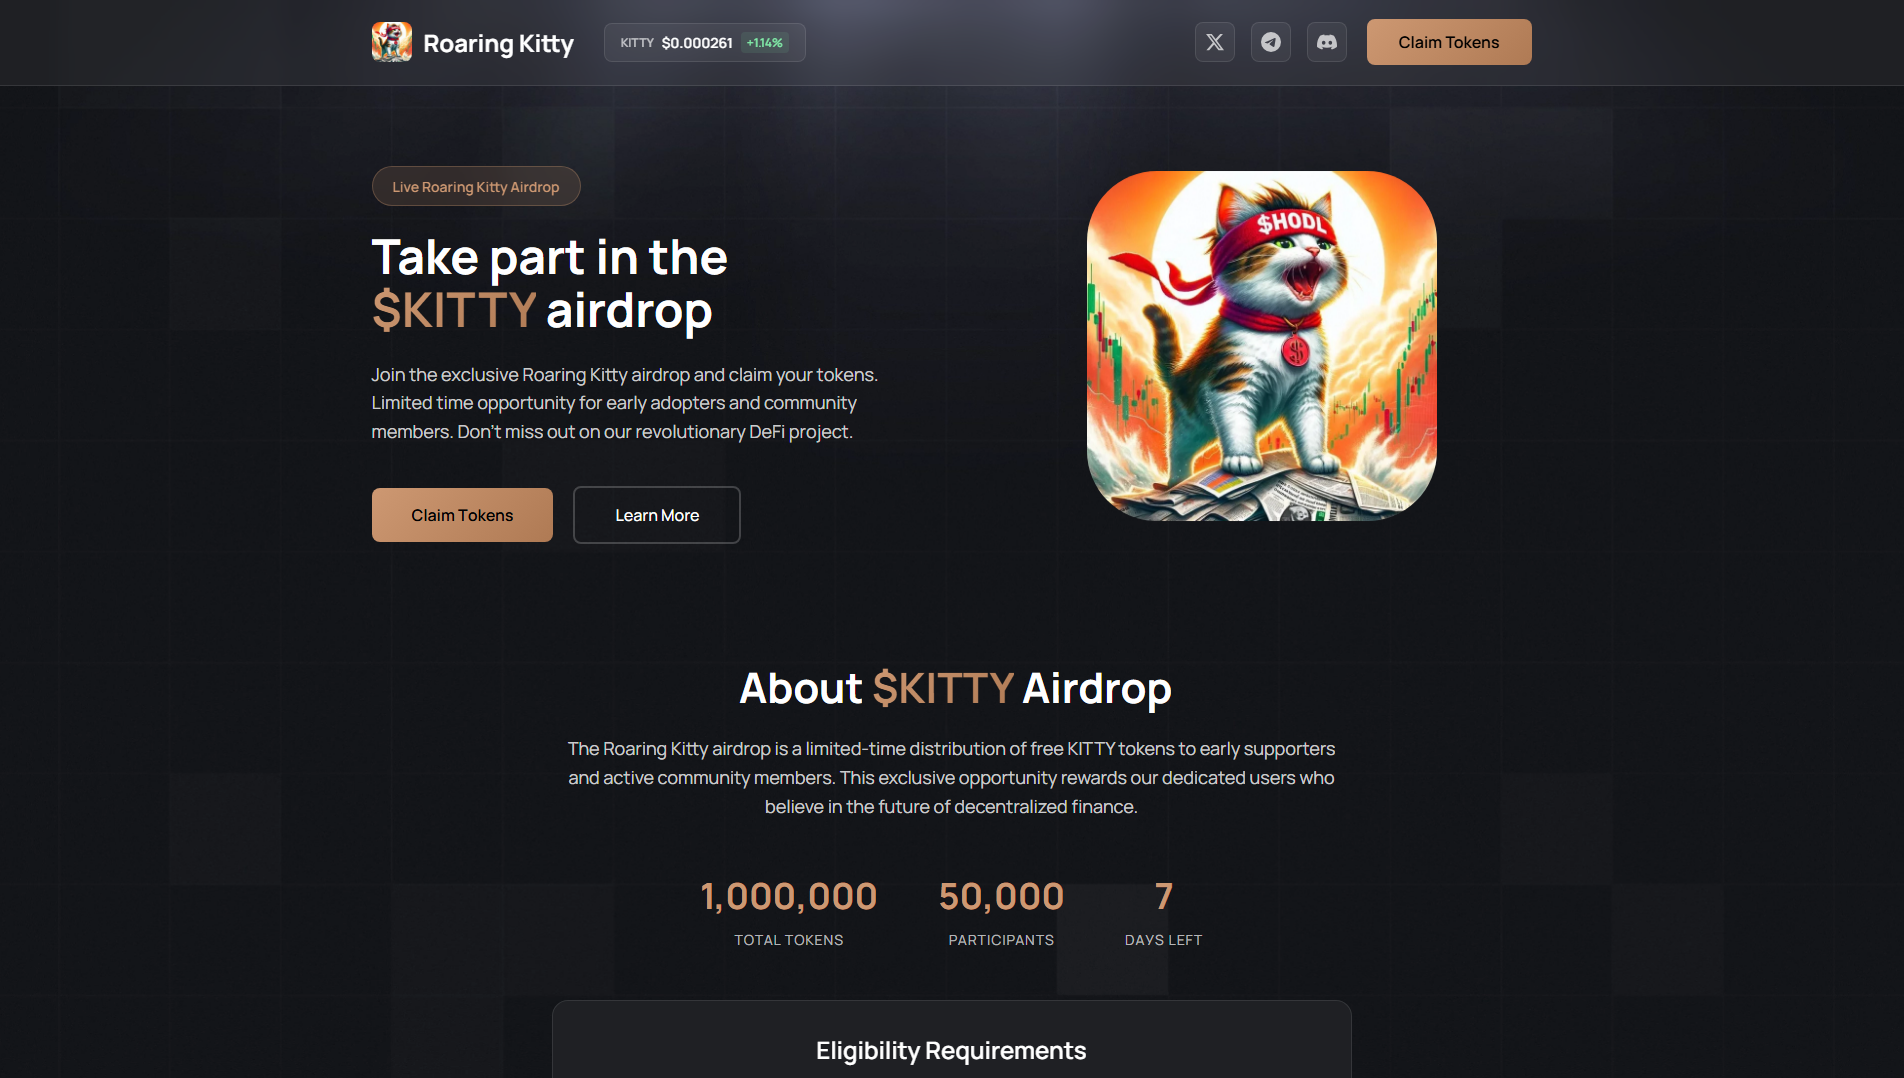Screen dimensions: 1904x1078
Task: Click the 1,000,000 total tokens value
Action: point(789,897)
